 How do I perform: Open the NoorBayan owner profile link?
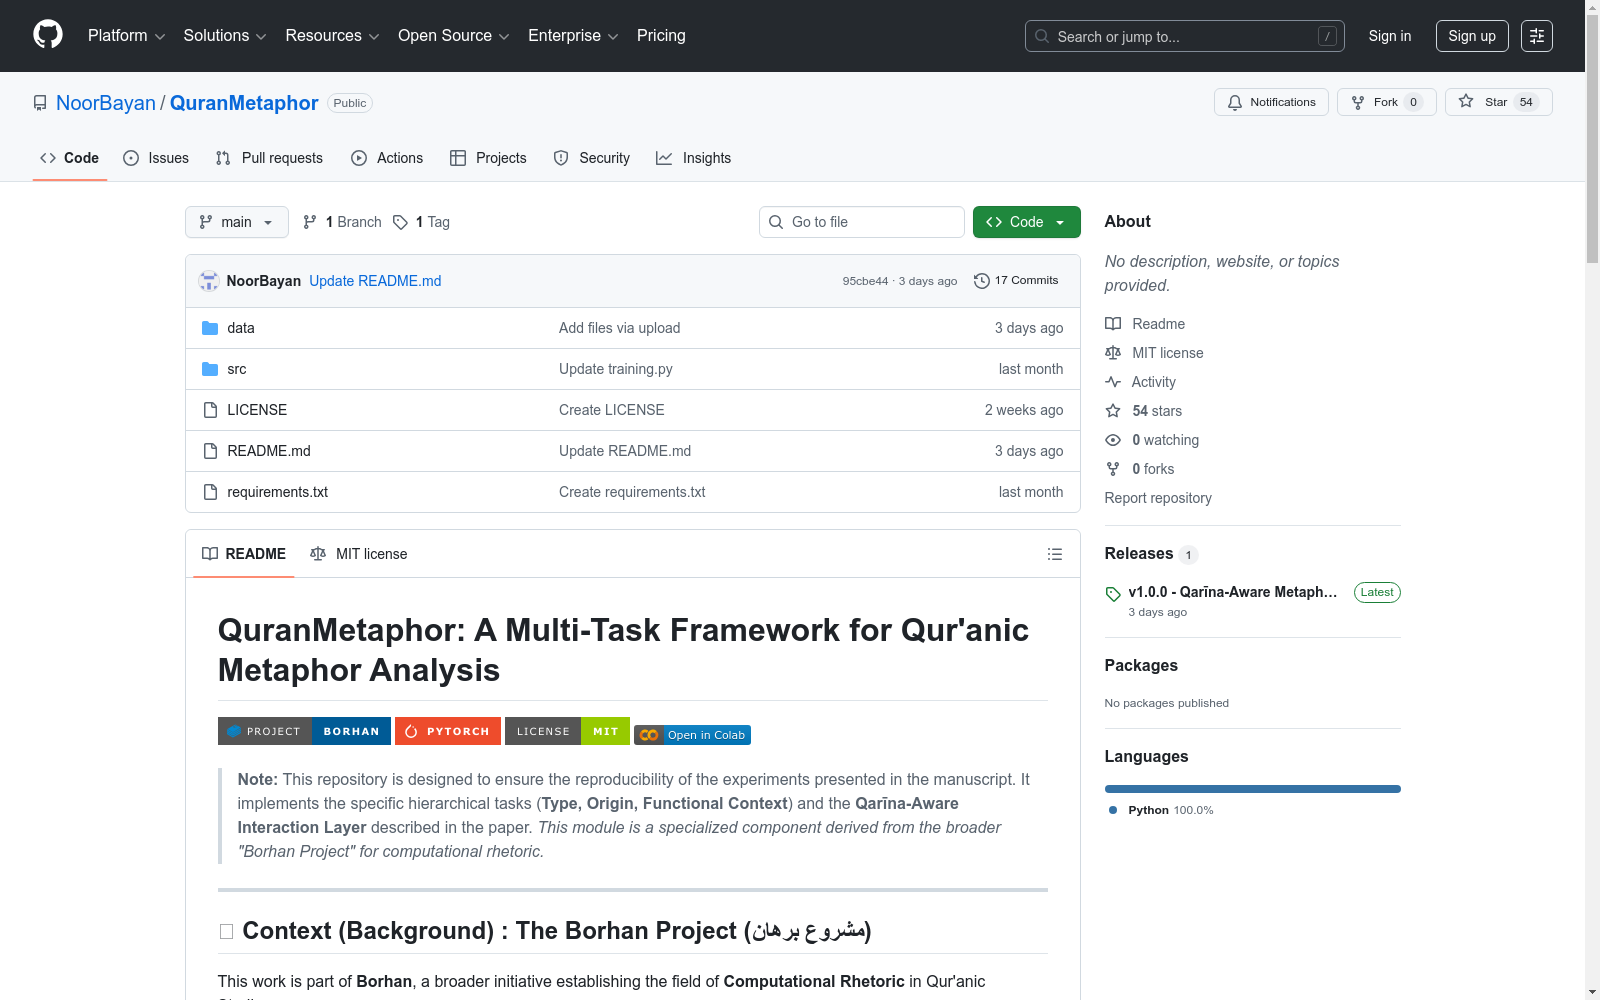pos(106,103)
